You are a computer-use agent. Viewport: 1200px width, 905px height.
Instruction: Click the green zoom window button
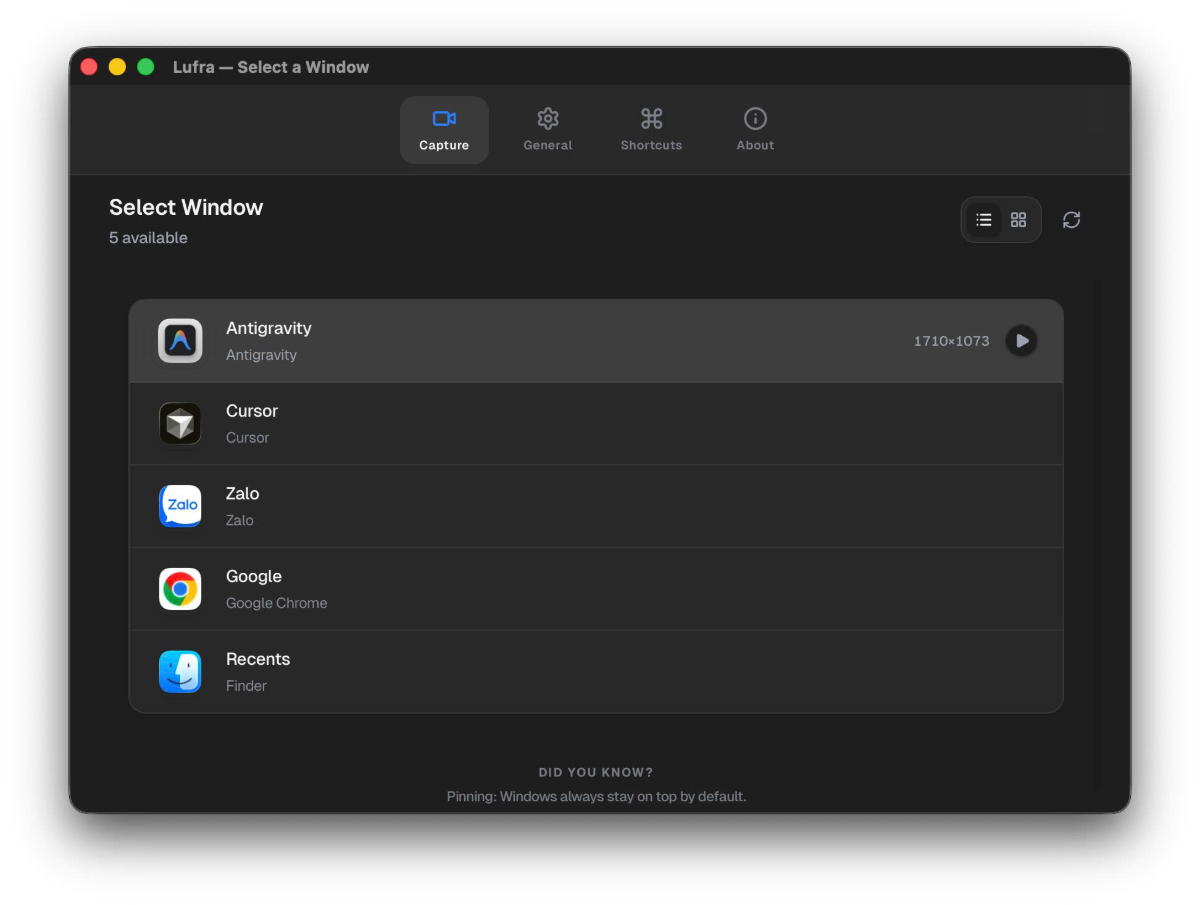(x=145, y=67)
